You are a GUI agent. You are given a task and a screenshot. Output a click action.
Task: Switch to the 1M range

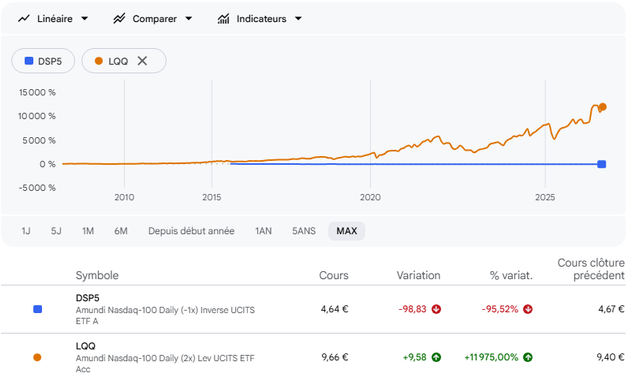[88, 231]
